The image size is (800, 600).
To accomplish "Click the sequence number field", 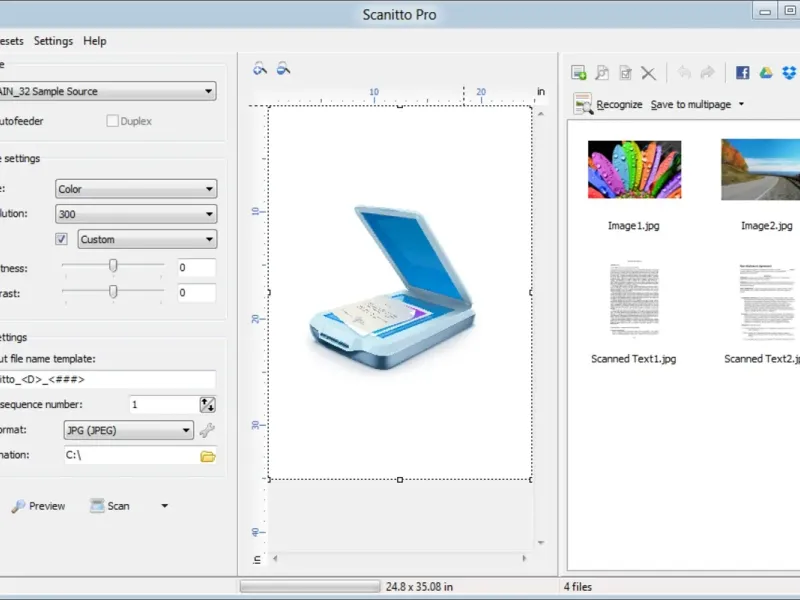I will (x=164, y=405).
